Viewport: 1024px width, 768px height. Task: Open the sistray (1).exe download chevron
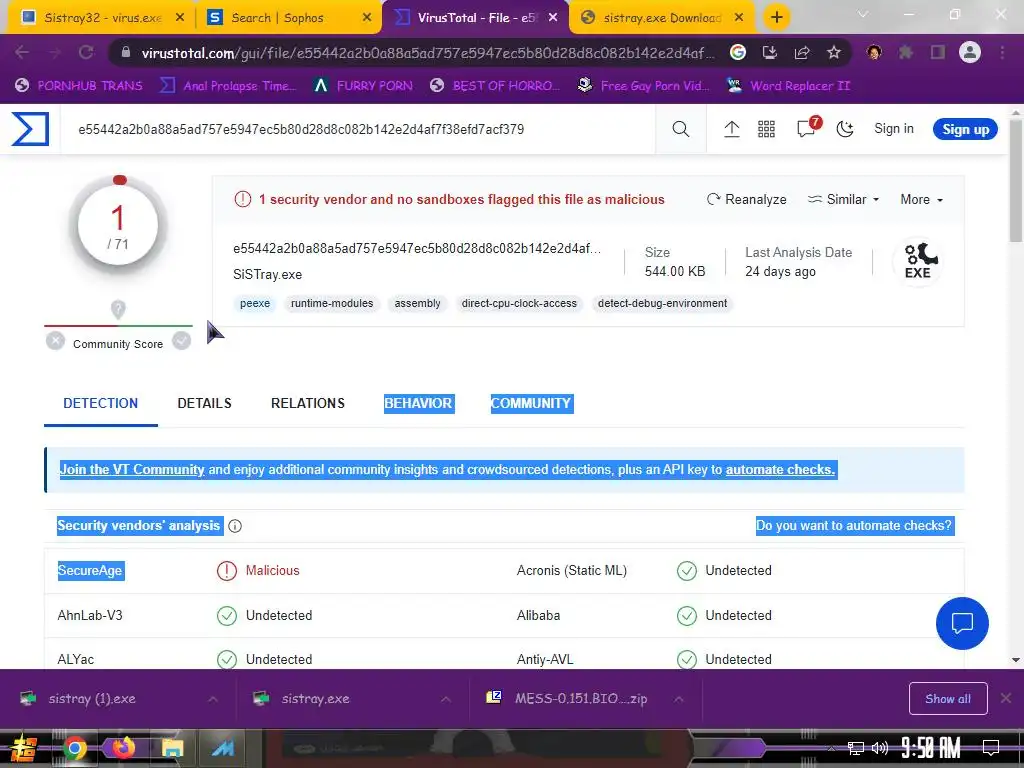point(213,699)
